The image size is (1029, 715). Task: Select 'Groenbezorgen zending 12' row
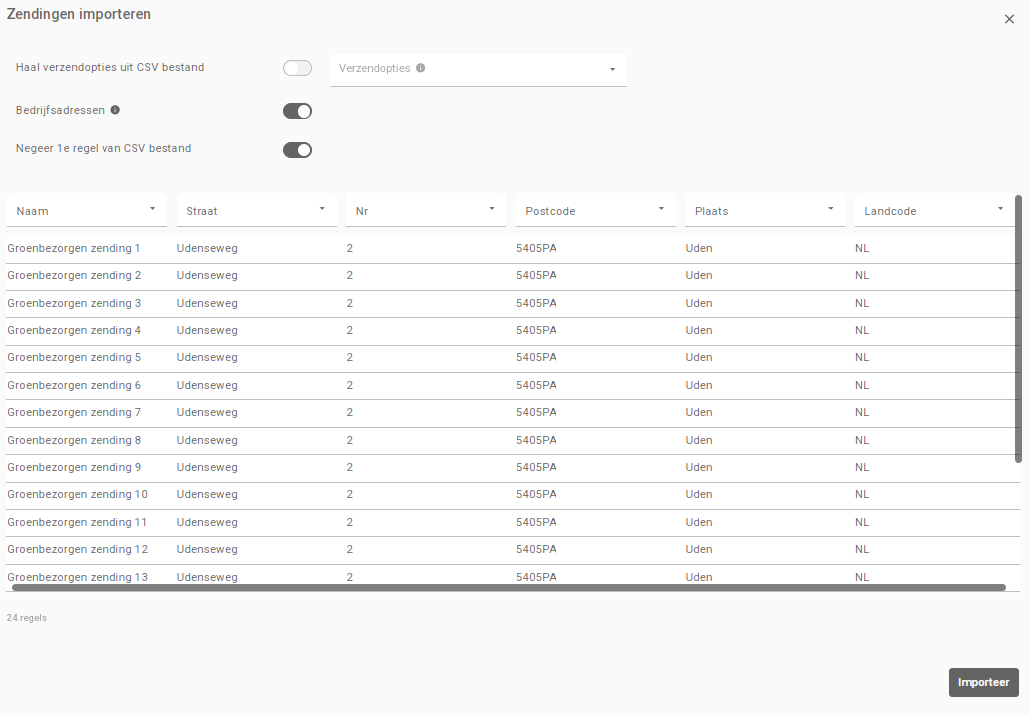click(x=77, y=549)
